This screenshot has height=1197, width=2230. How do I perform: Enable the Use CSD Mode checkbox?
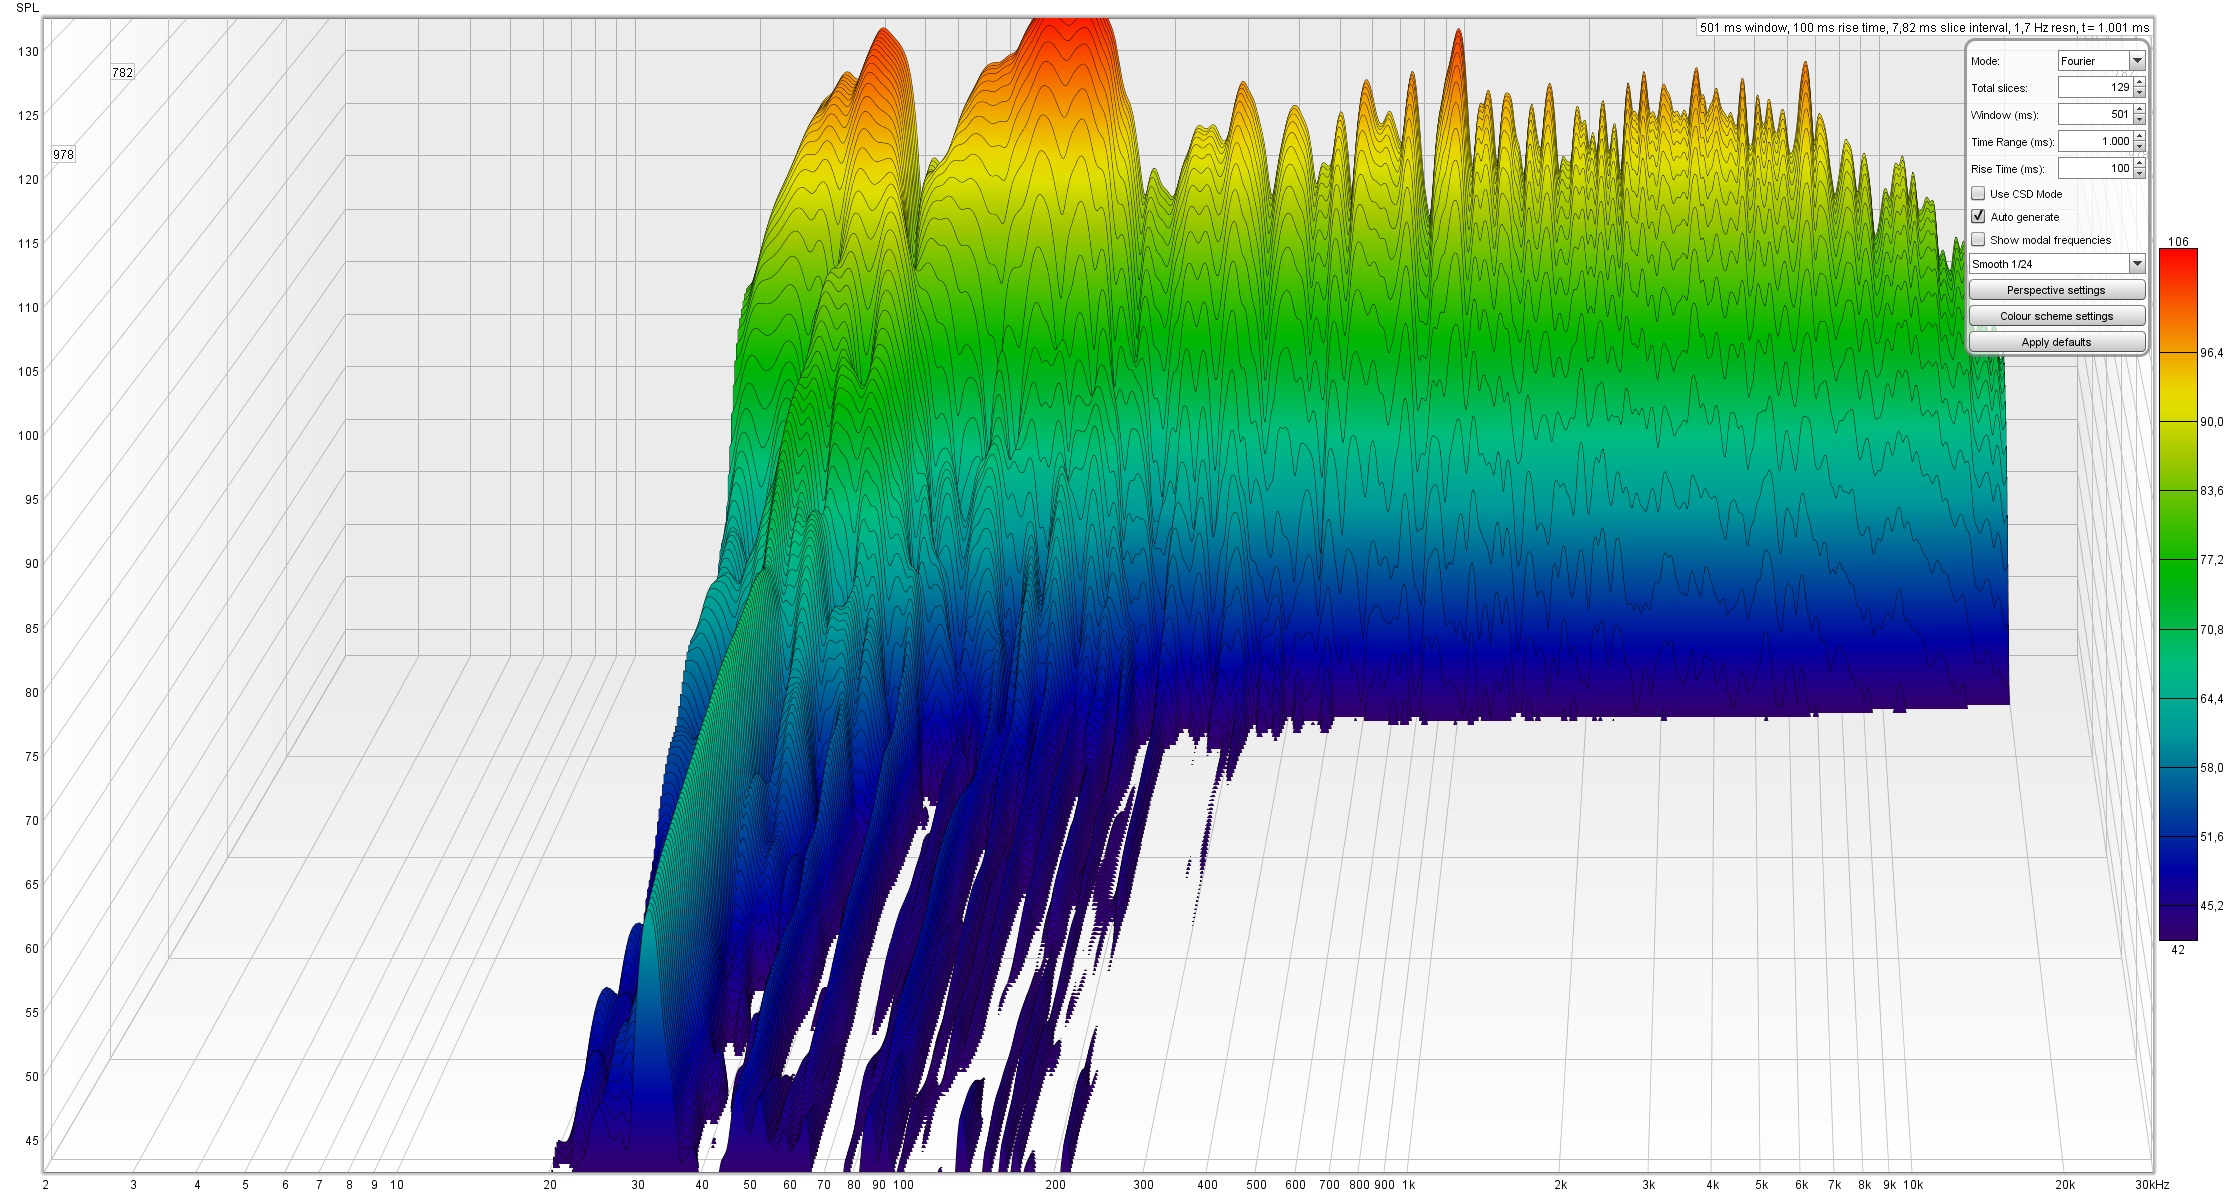[x=1978, y=194]
